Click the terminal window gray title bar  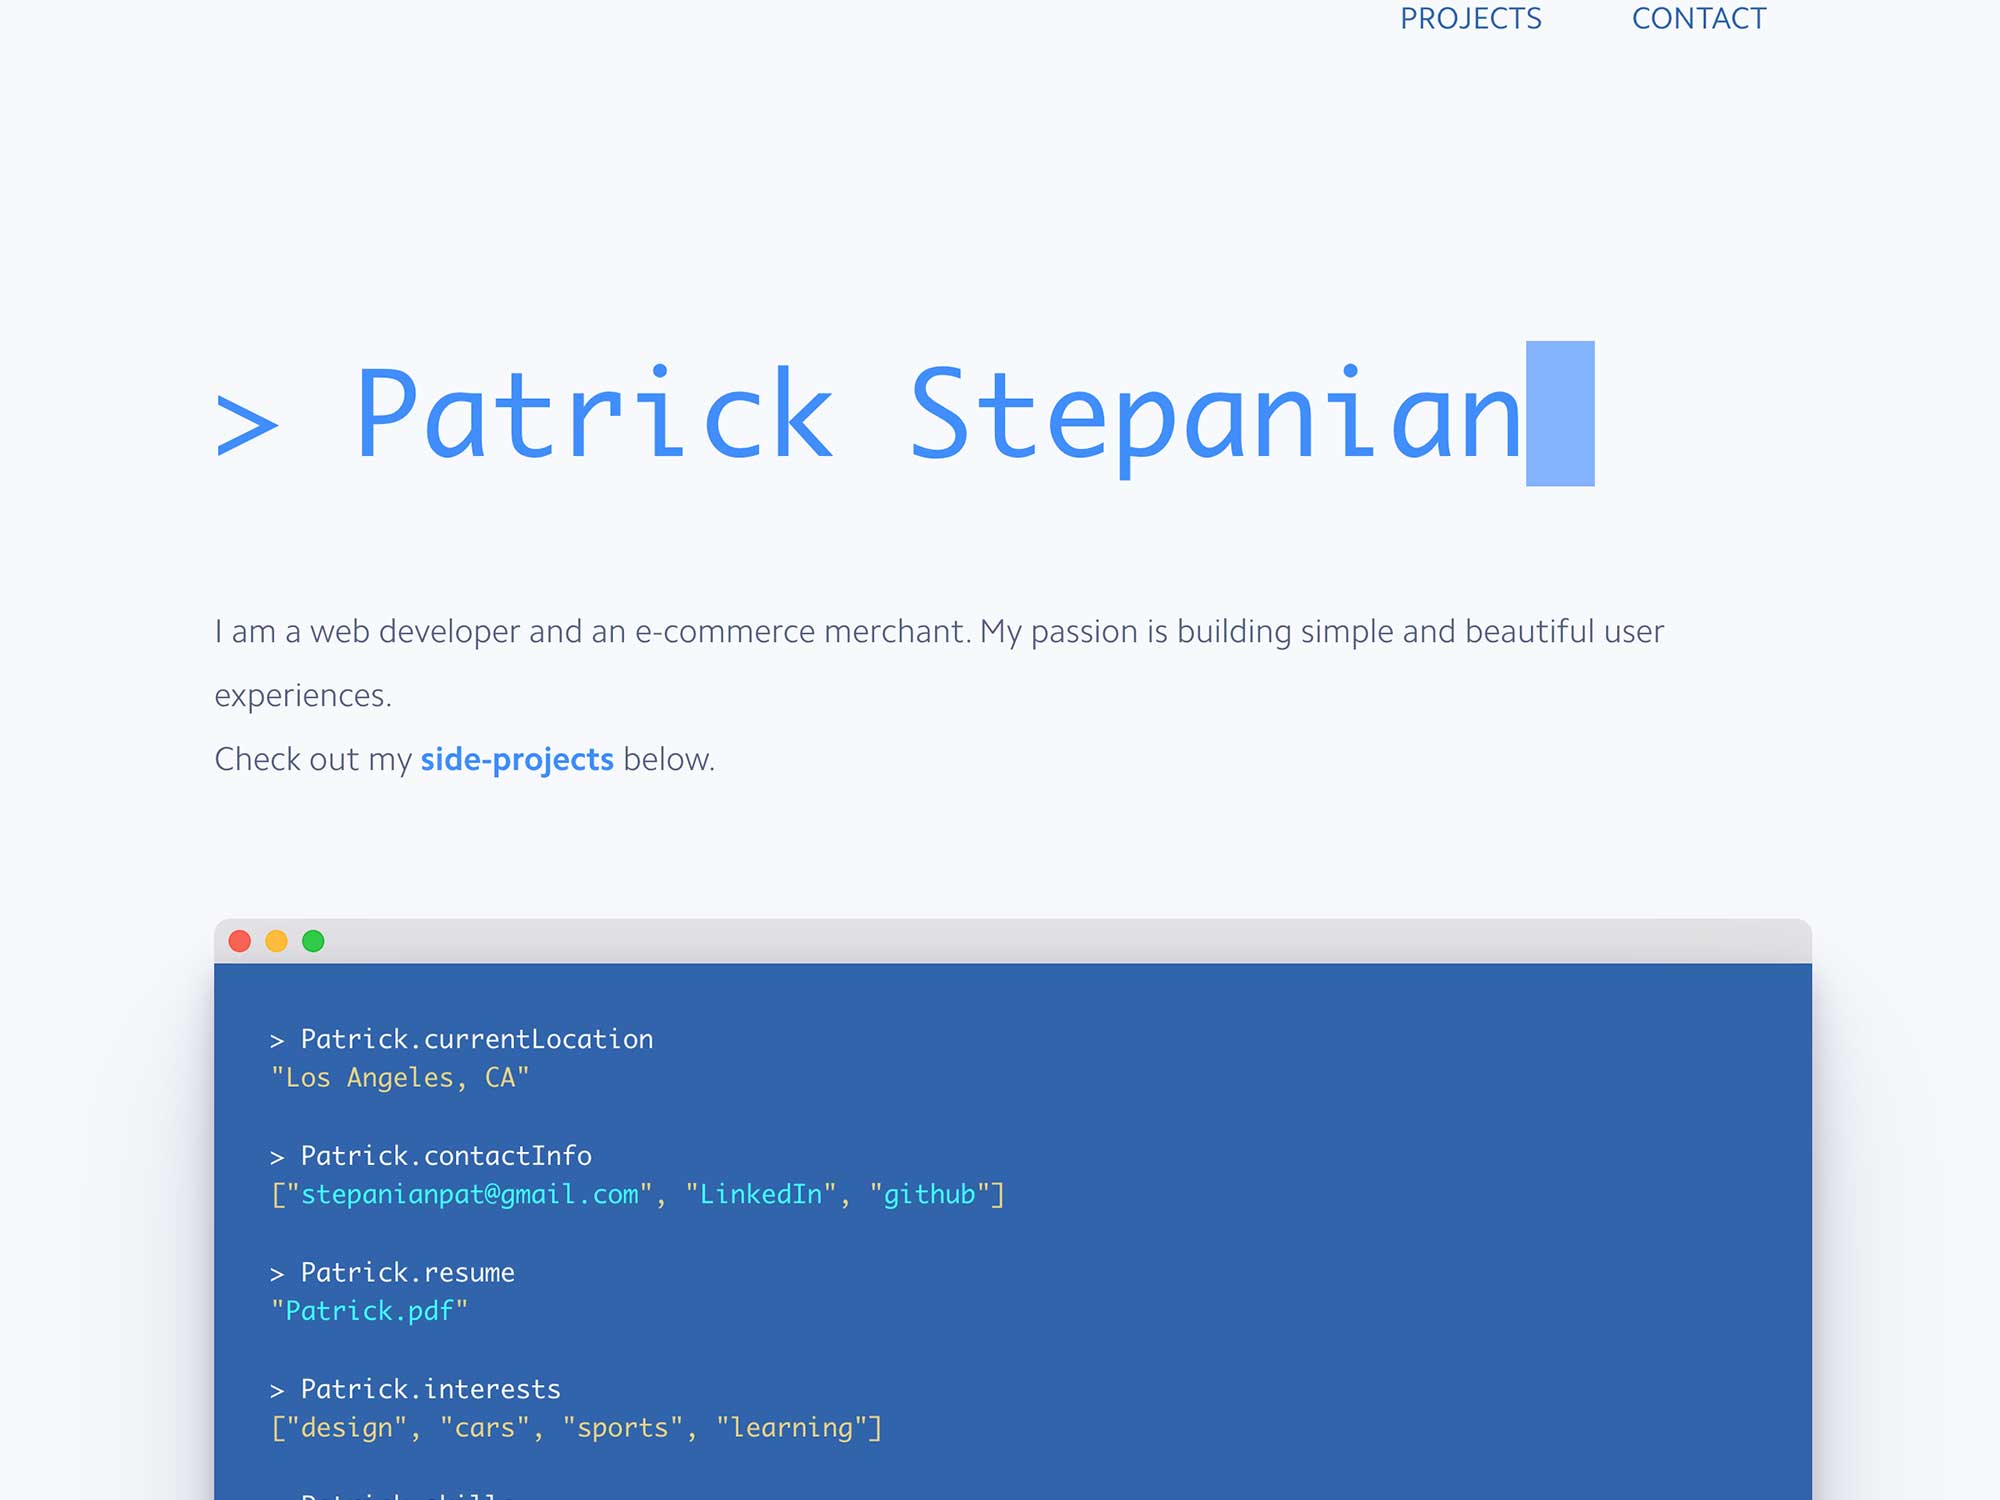[x=1000, y=941]
